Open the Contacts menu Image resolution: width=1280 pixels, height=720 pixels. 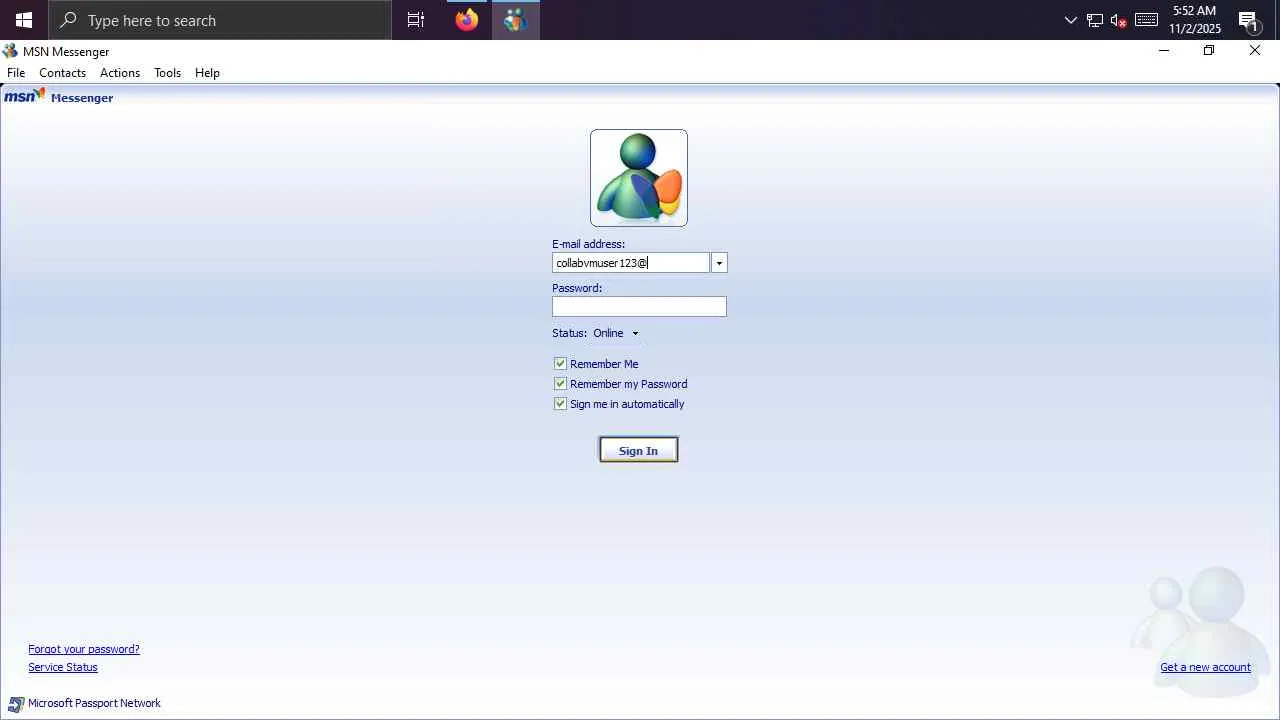[x=62, y=73]
